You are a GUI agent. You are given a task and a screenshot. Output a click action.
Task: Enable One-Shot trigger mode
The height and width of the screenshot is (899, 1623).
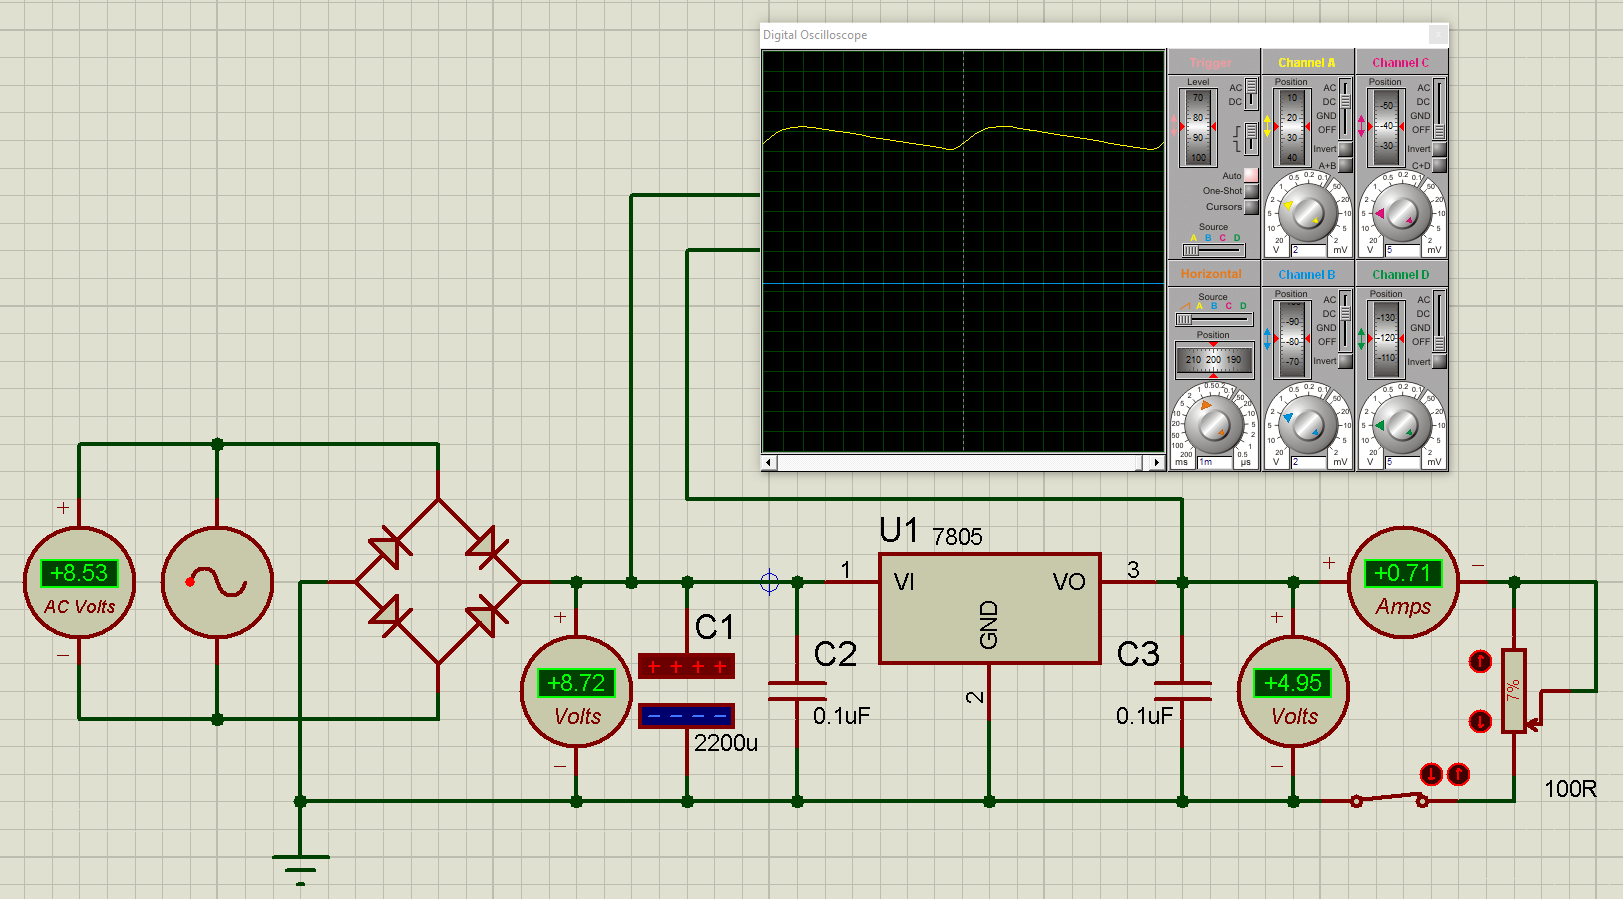click(1250, 191)
